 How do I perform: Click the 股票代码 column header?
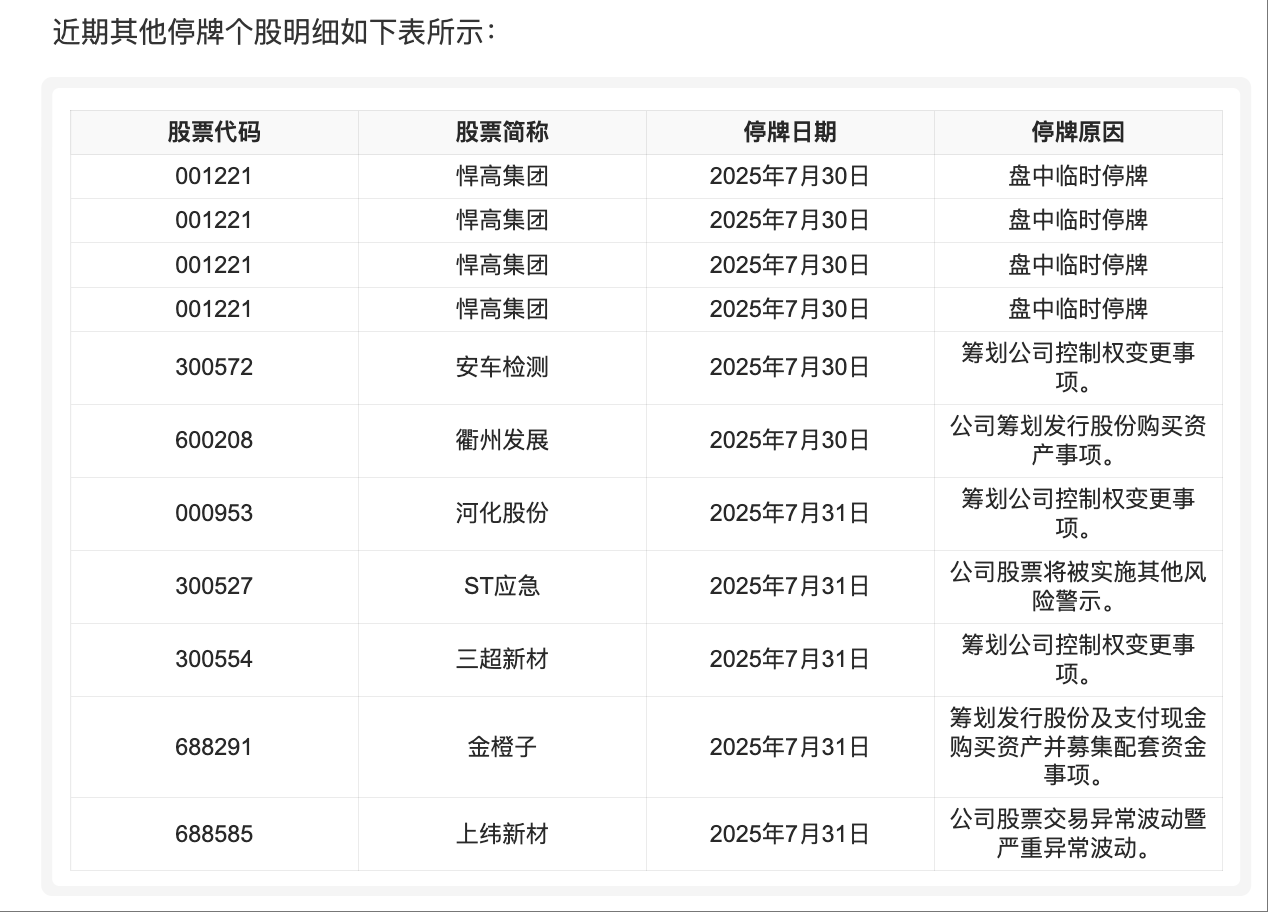(x=214, y=132)
